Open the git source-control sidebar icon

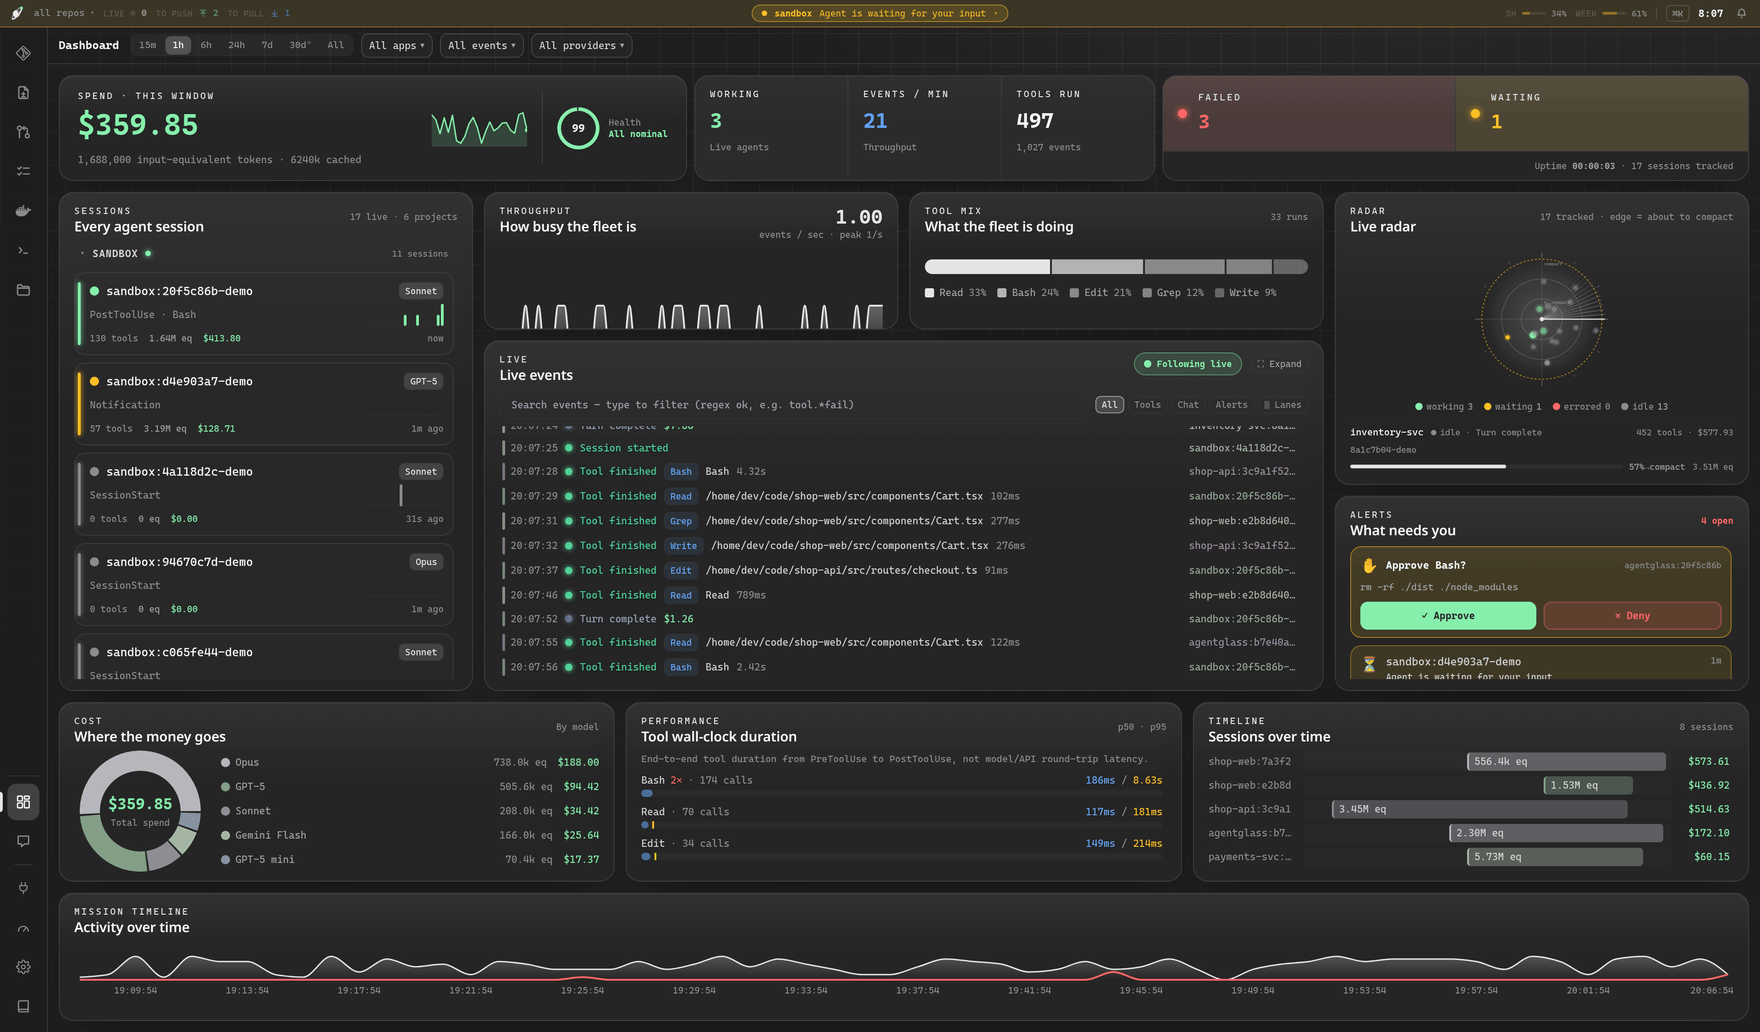[23, 53]
